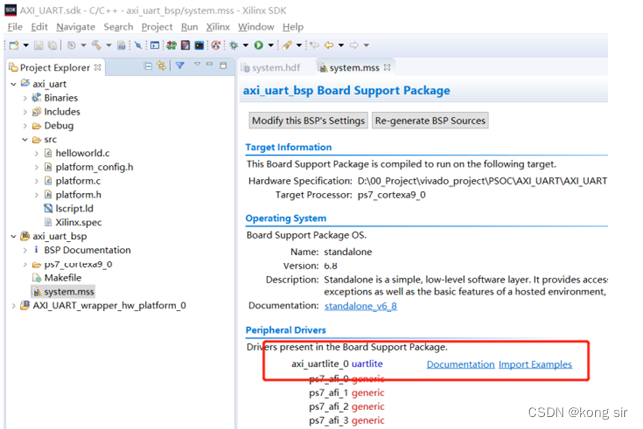Screen dimensions: 643x429
Task: Click the uartlite Import Examples link
Action: 535,364
